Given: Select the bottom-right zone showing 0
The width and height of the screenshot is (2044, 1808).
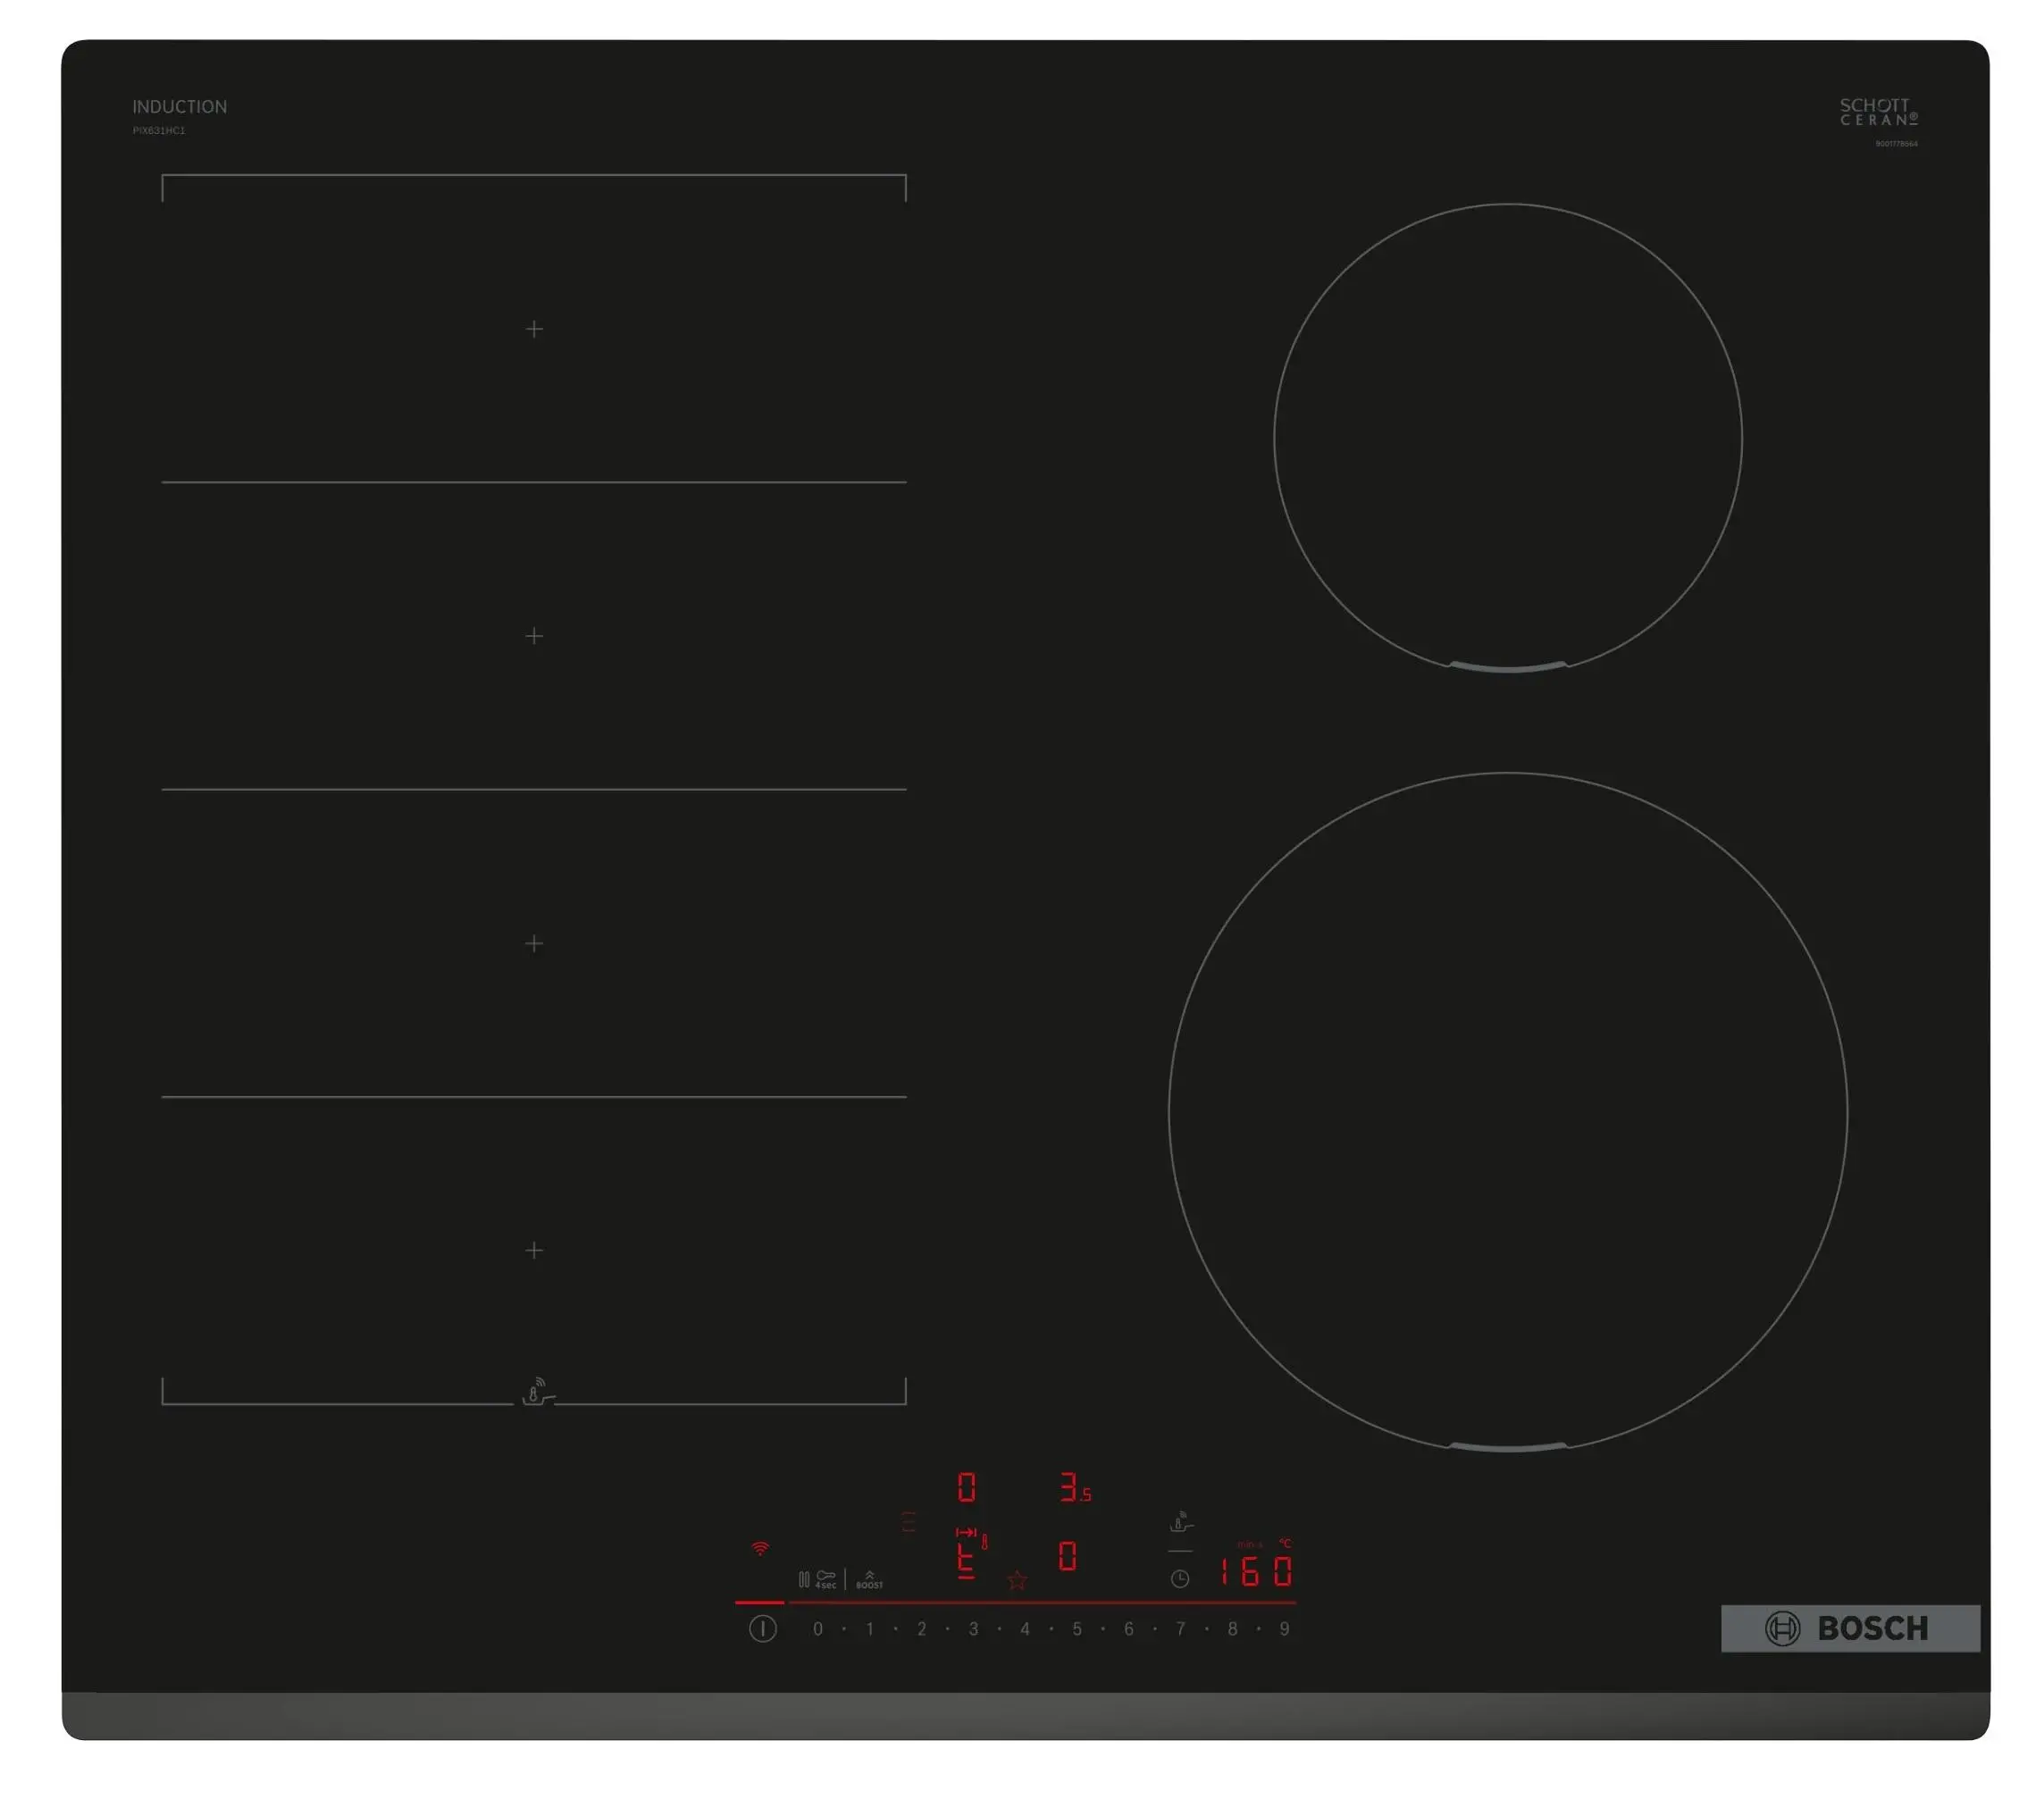Looking at the screenshot, I should click(1067, 1556).
